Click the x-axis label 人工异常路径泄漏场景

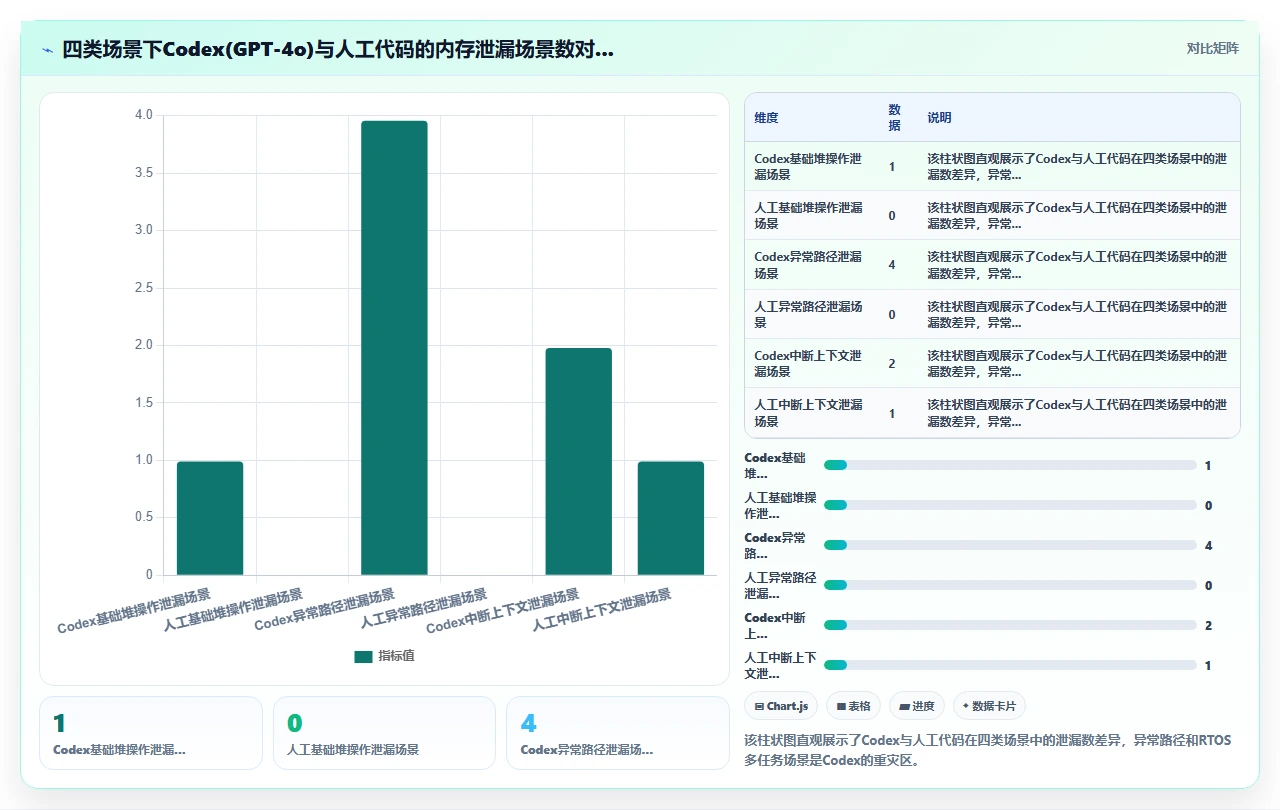coord(423,608)
